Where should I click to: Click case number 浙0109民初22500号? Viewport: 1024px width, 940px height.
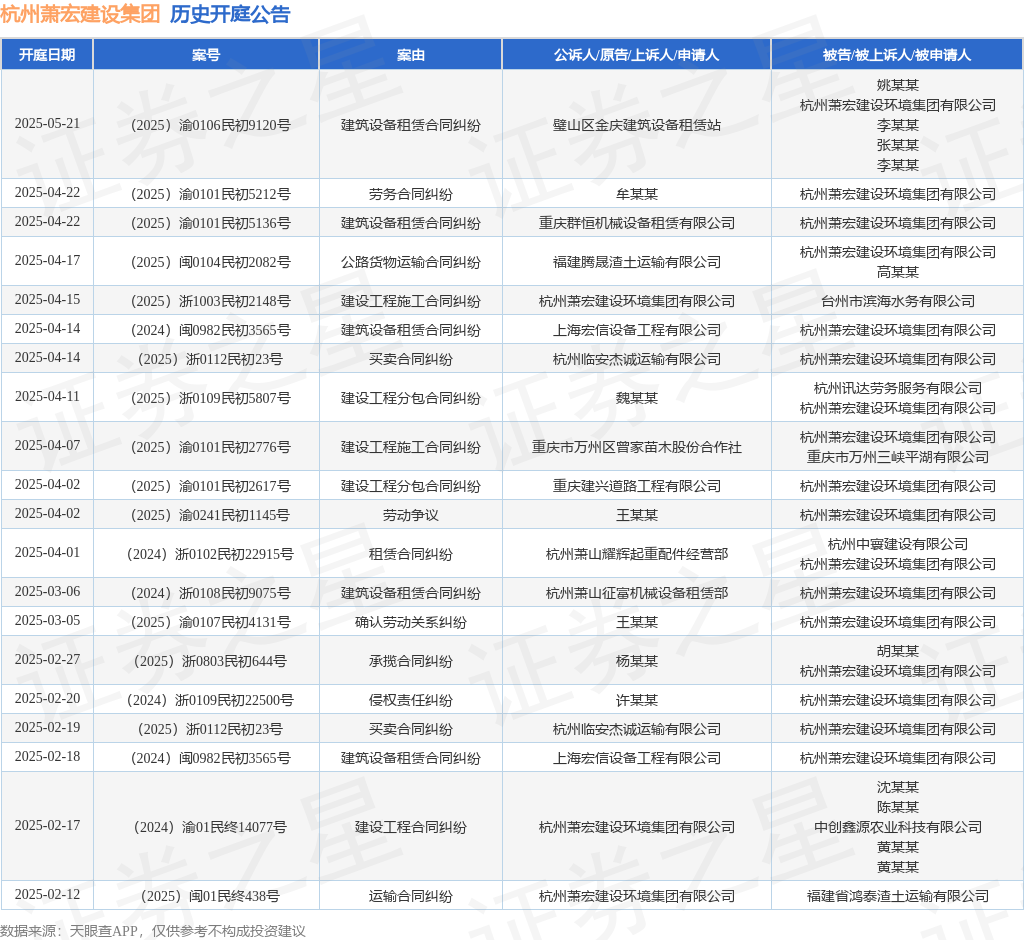(210, 700)
